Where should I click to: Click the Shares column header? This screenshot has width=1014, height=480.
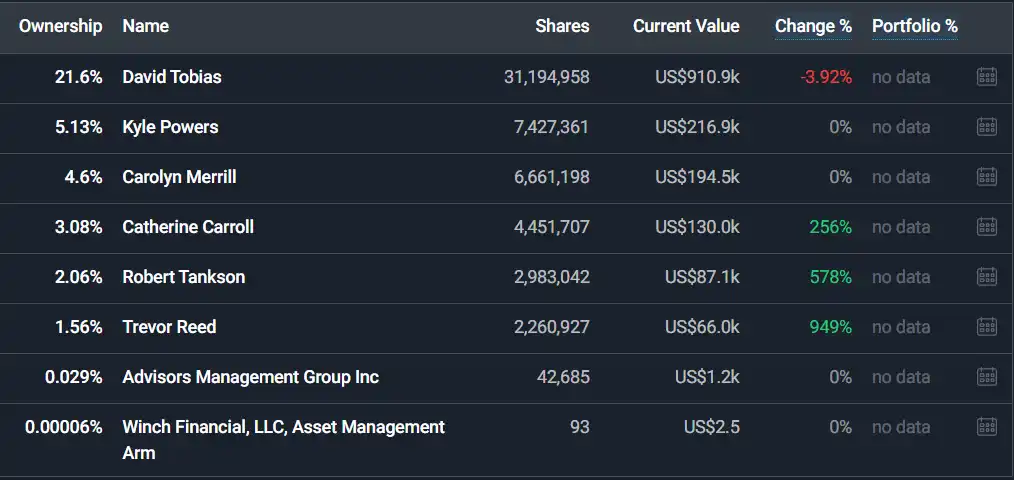pos(562,26)
